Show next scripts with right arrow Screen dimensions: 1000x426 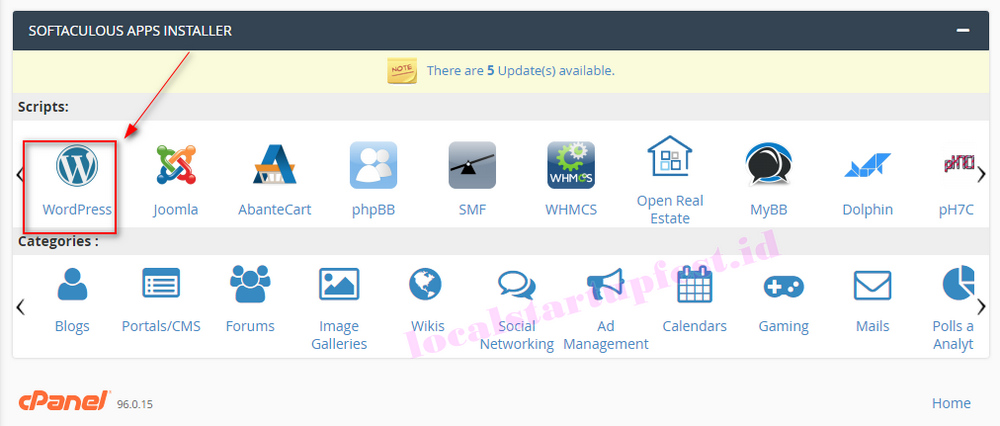(982, 174)
